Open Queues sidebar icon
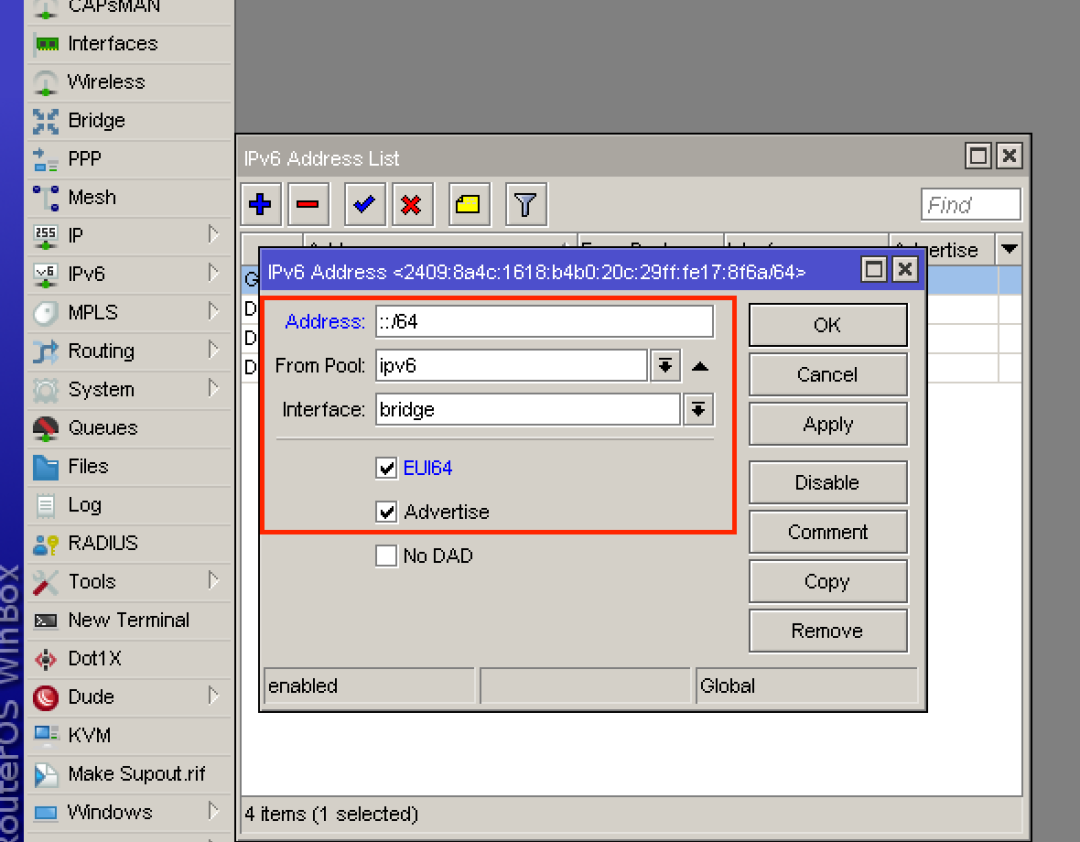 45,428
